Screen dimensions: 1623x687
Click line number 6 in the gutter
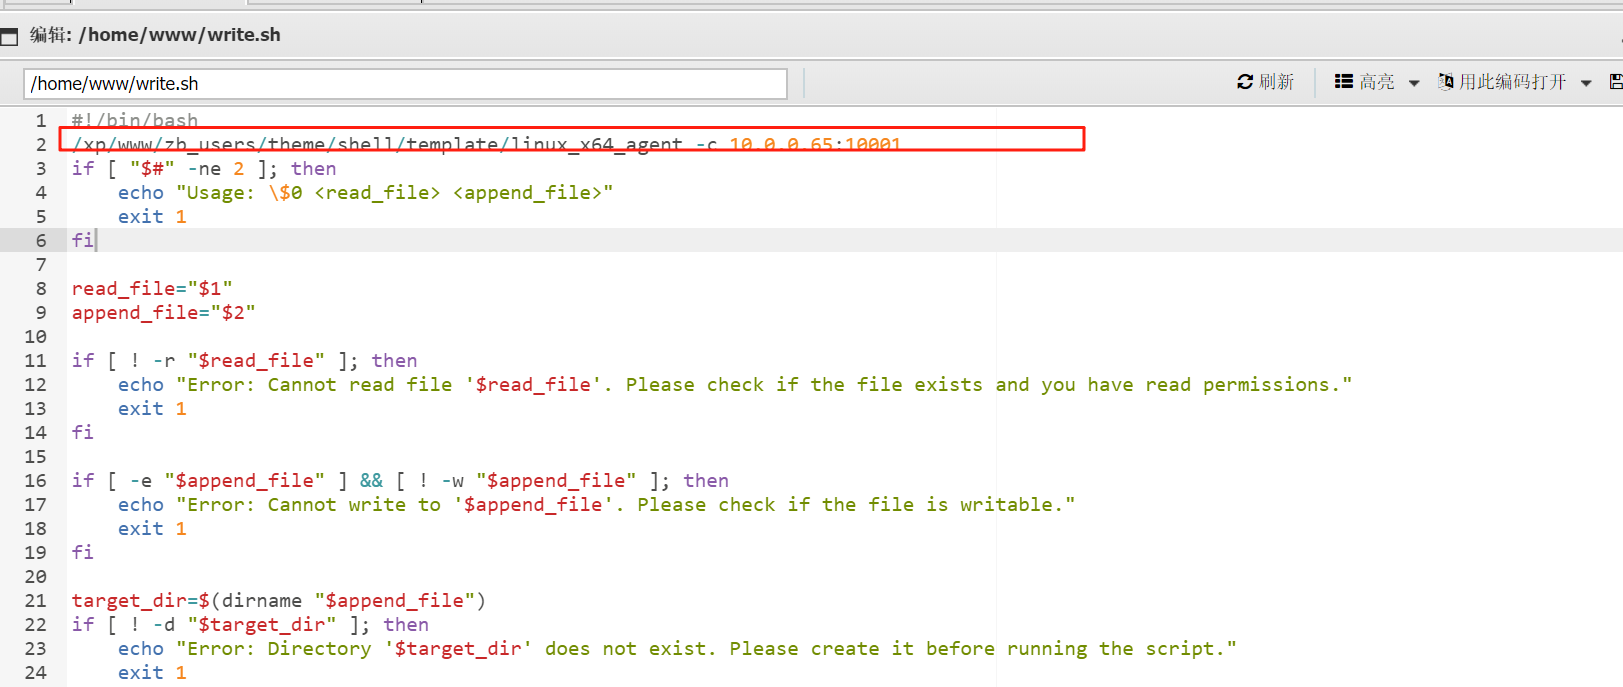pyautogui.click(x=41, y=240)
